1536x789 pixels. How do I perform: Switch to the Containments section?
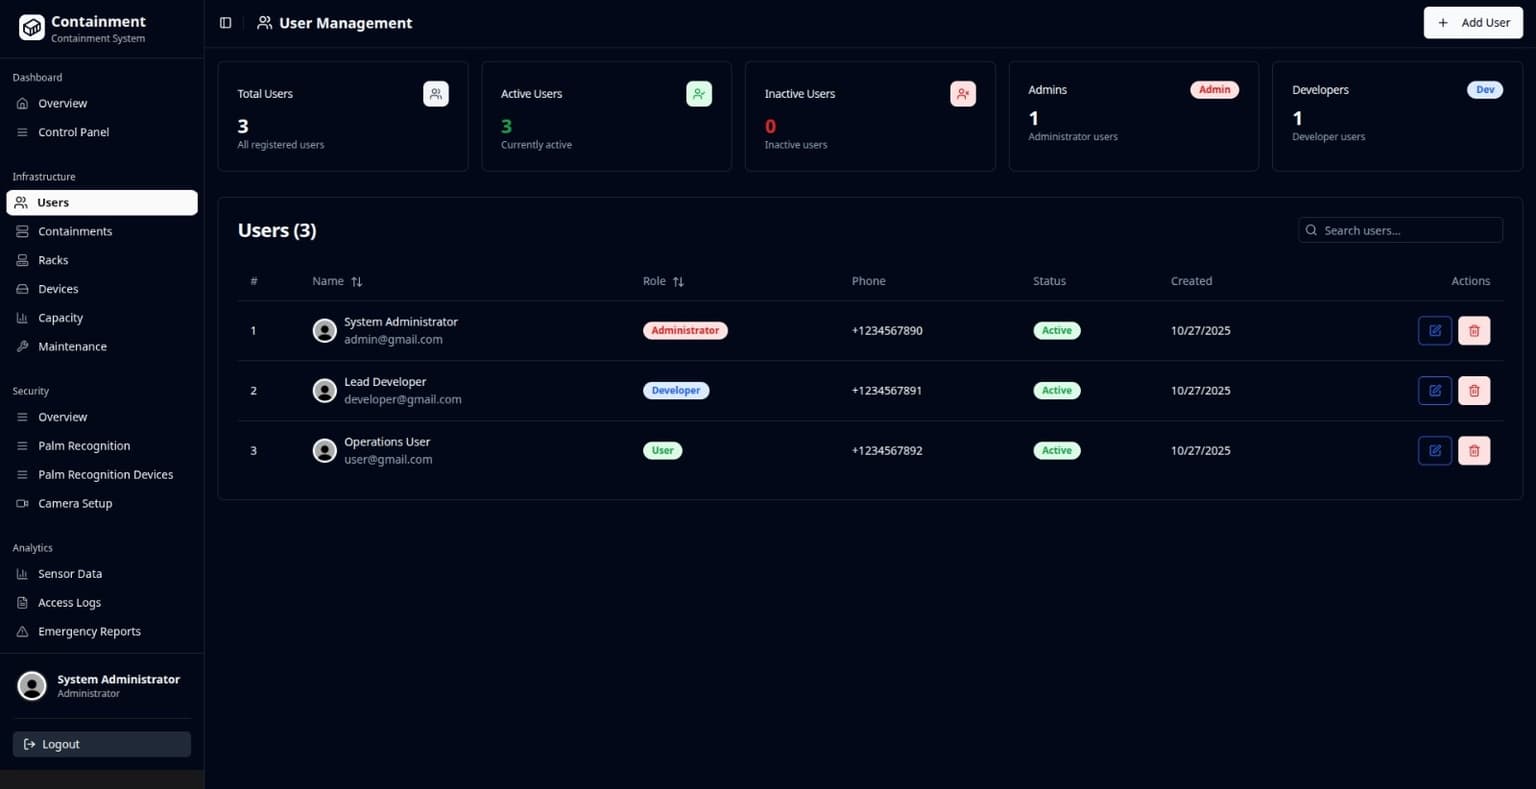point(74,231)
